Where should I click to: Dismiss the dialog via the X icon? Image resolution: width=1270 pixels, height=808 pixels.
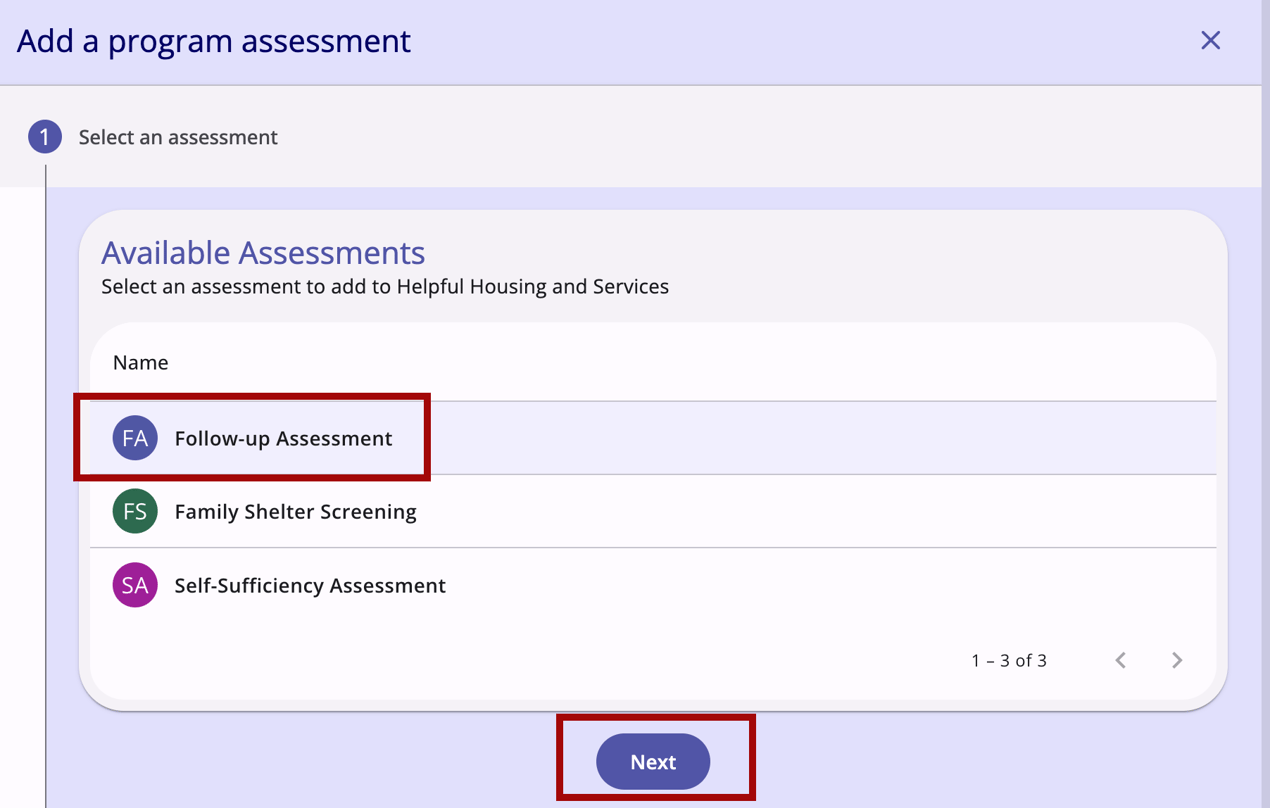coord(1210,40)
